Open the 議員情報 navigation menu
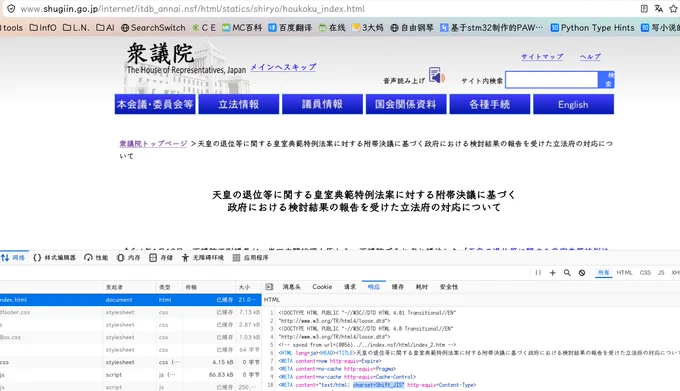Image resolution: width=680 pixels, height=391 pixels. [x=322, y=104]
